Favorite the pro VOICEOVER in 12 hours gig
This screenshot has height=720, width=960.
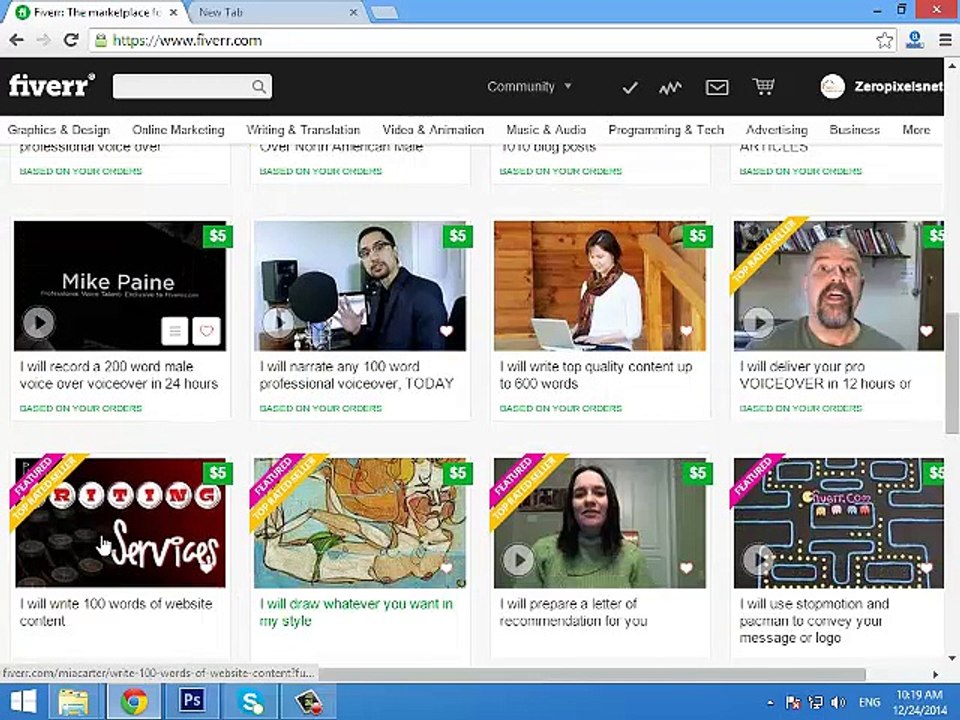pyautogui.click(x=926, y=331)
